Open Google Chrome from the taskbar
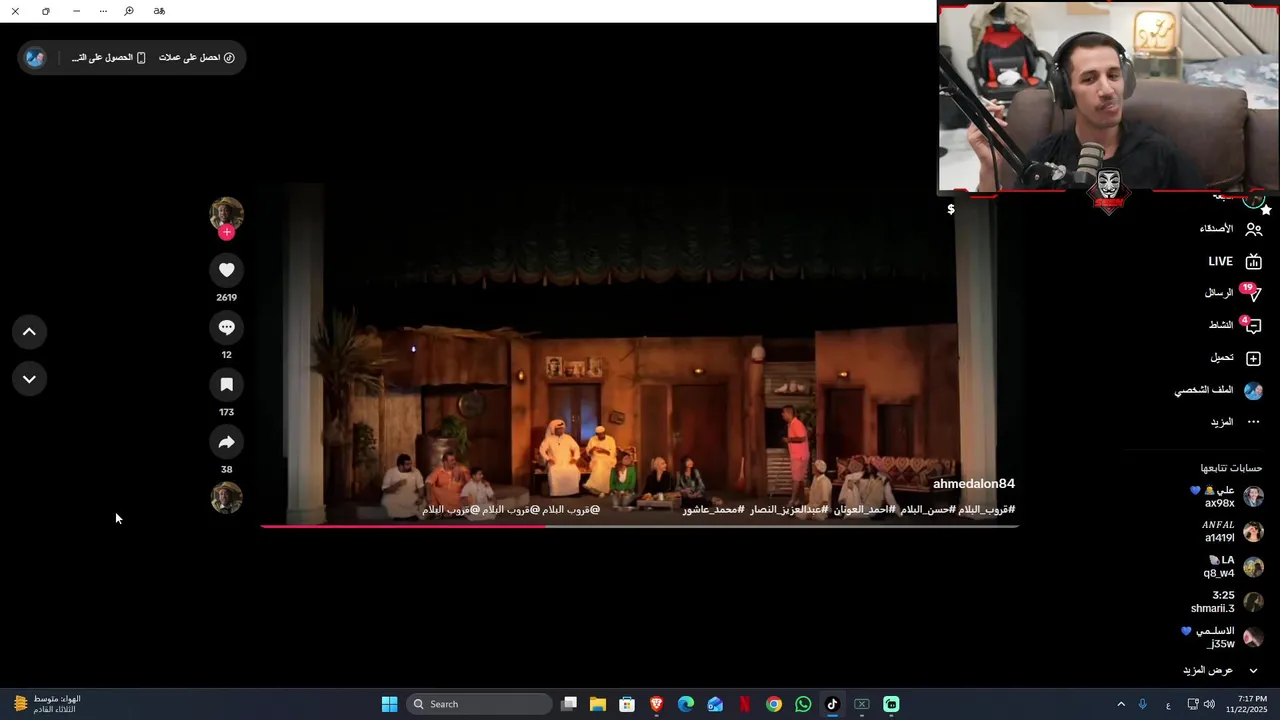Image resolution: width=1280 pixels, height=720 pixels. [774, 704]
